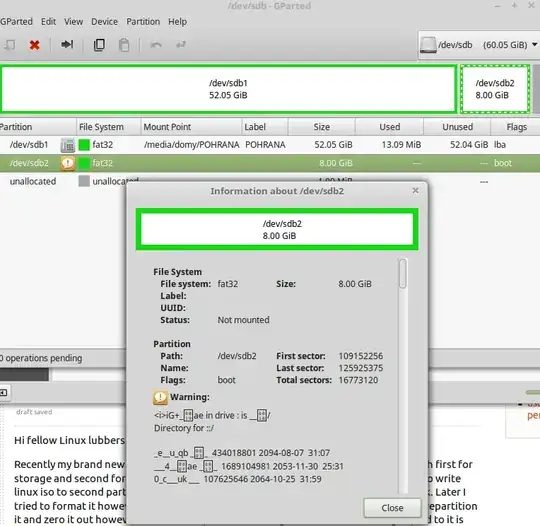The height and width of the screenshot is (526, 540).
Task: Click the File System column header
Action: 108,127
